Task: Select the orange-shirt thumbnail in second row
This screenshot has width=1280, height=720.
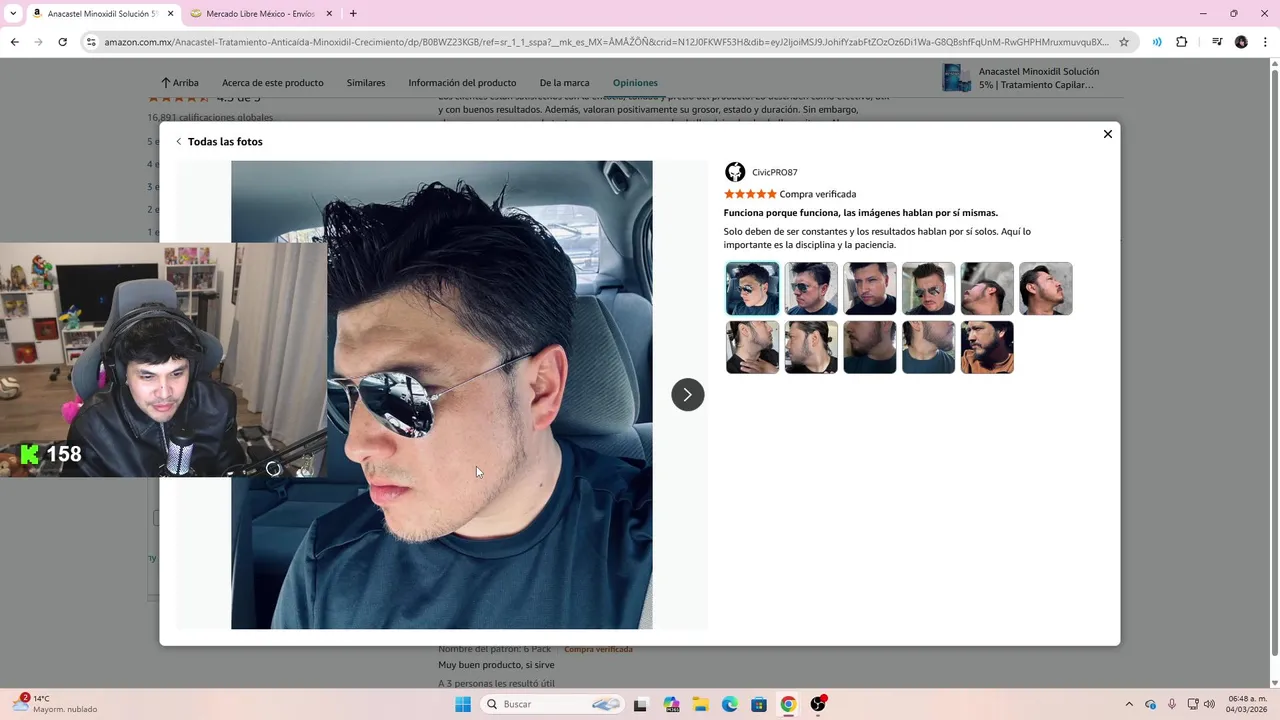Action: point(987,347)
